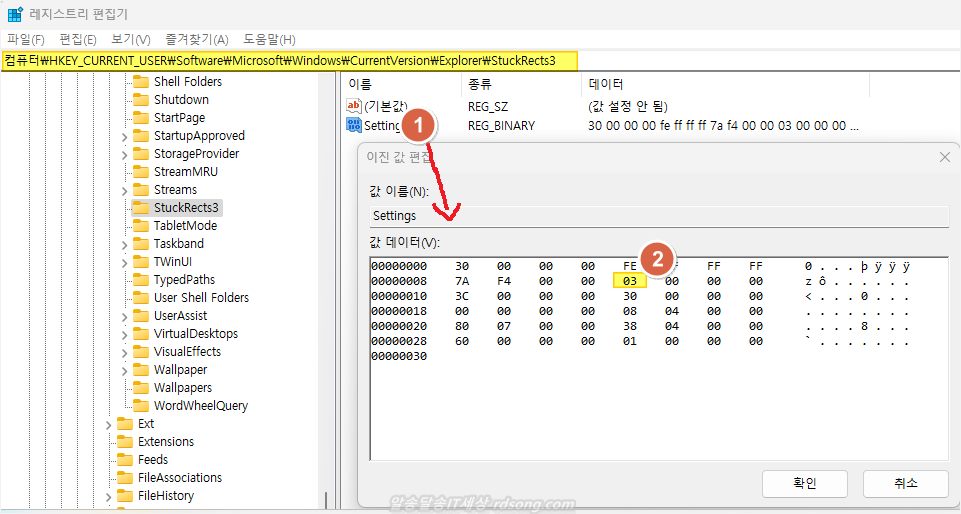
Task: Open the 즐겨찾기(A) menu
Action: (x=197, y=39)
